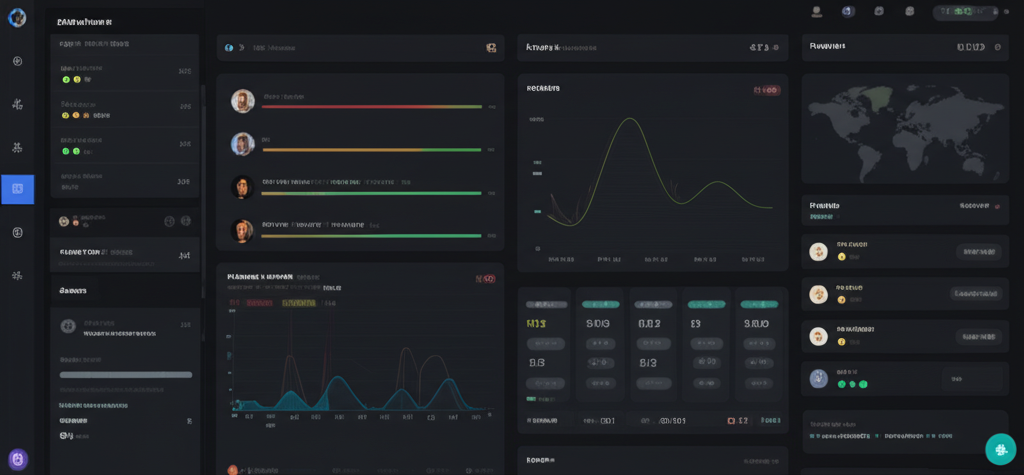
Task: Open the blue avatar in the right-hand list
Action: tap(819, 378)
